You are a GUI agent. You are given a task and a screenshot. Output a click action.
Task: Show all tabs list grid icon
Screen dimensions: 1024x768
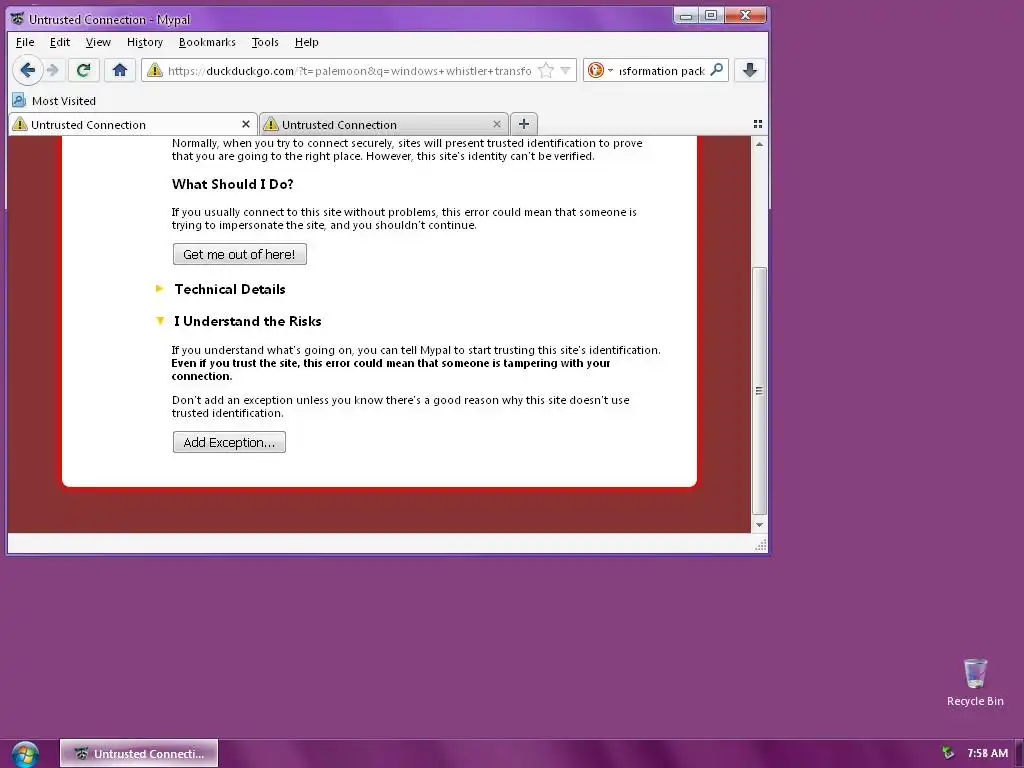coord(758,124)
